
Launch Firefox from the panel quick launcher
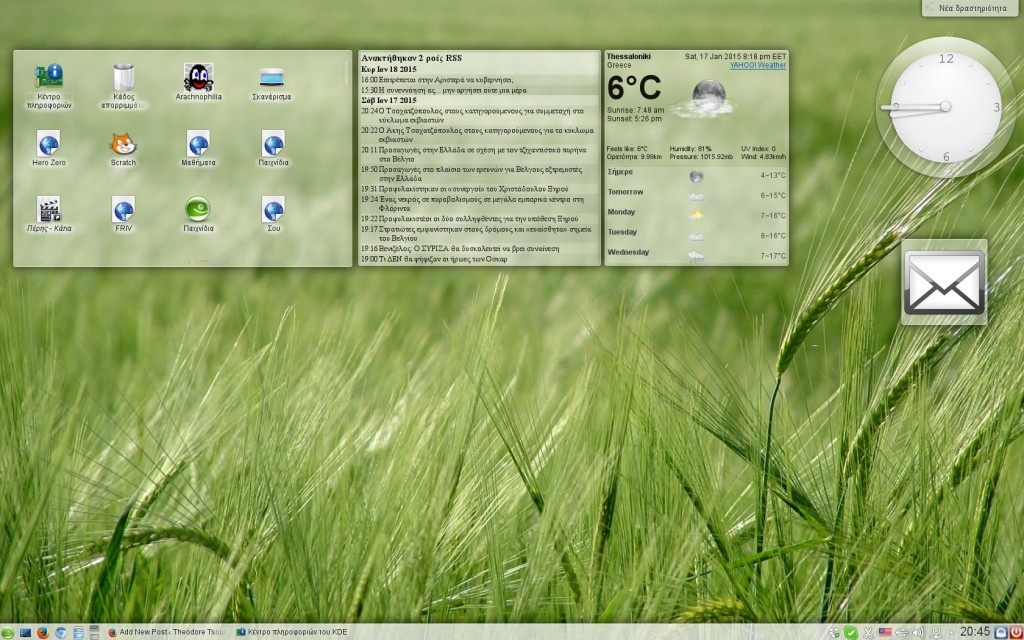(x=43, y=632)
